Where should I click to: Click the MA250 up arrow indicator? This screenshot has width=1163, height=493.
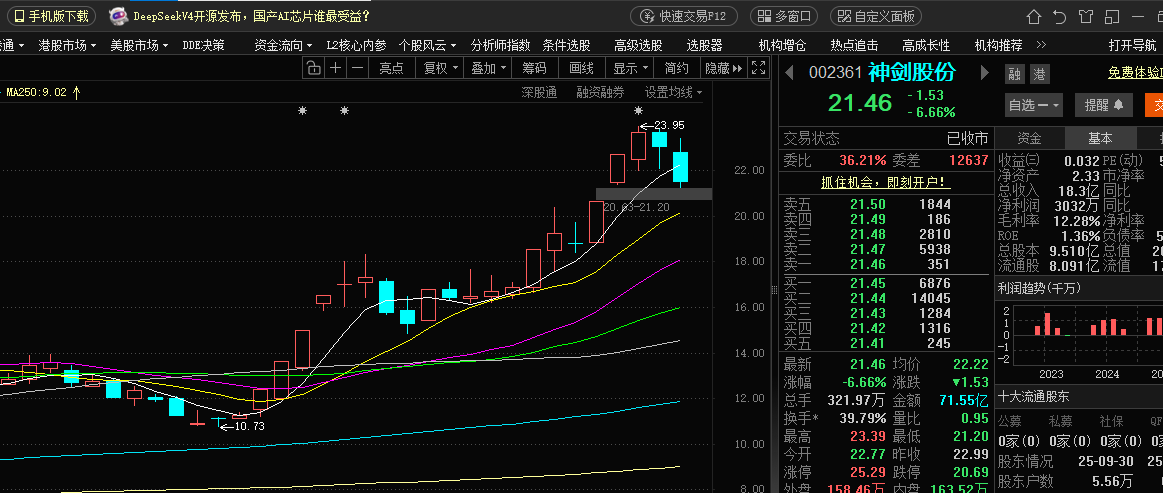point(76,93)
